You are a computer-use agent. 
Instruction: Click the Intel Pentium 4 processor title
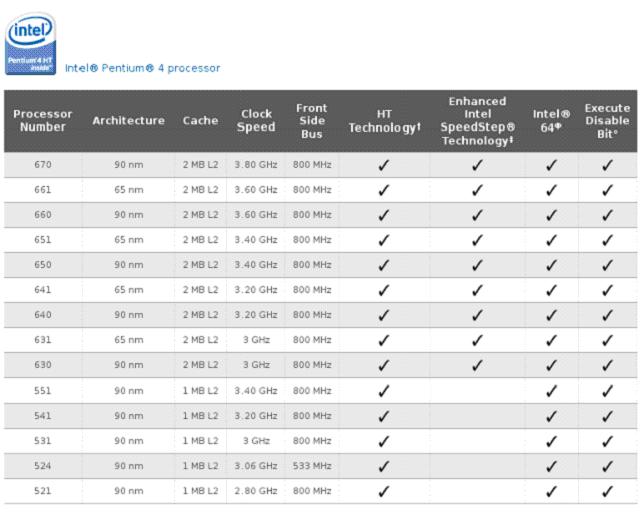(142, 68)
